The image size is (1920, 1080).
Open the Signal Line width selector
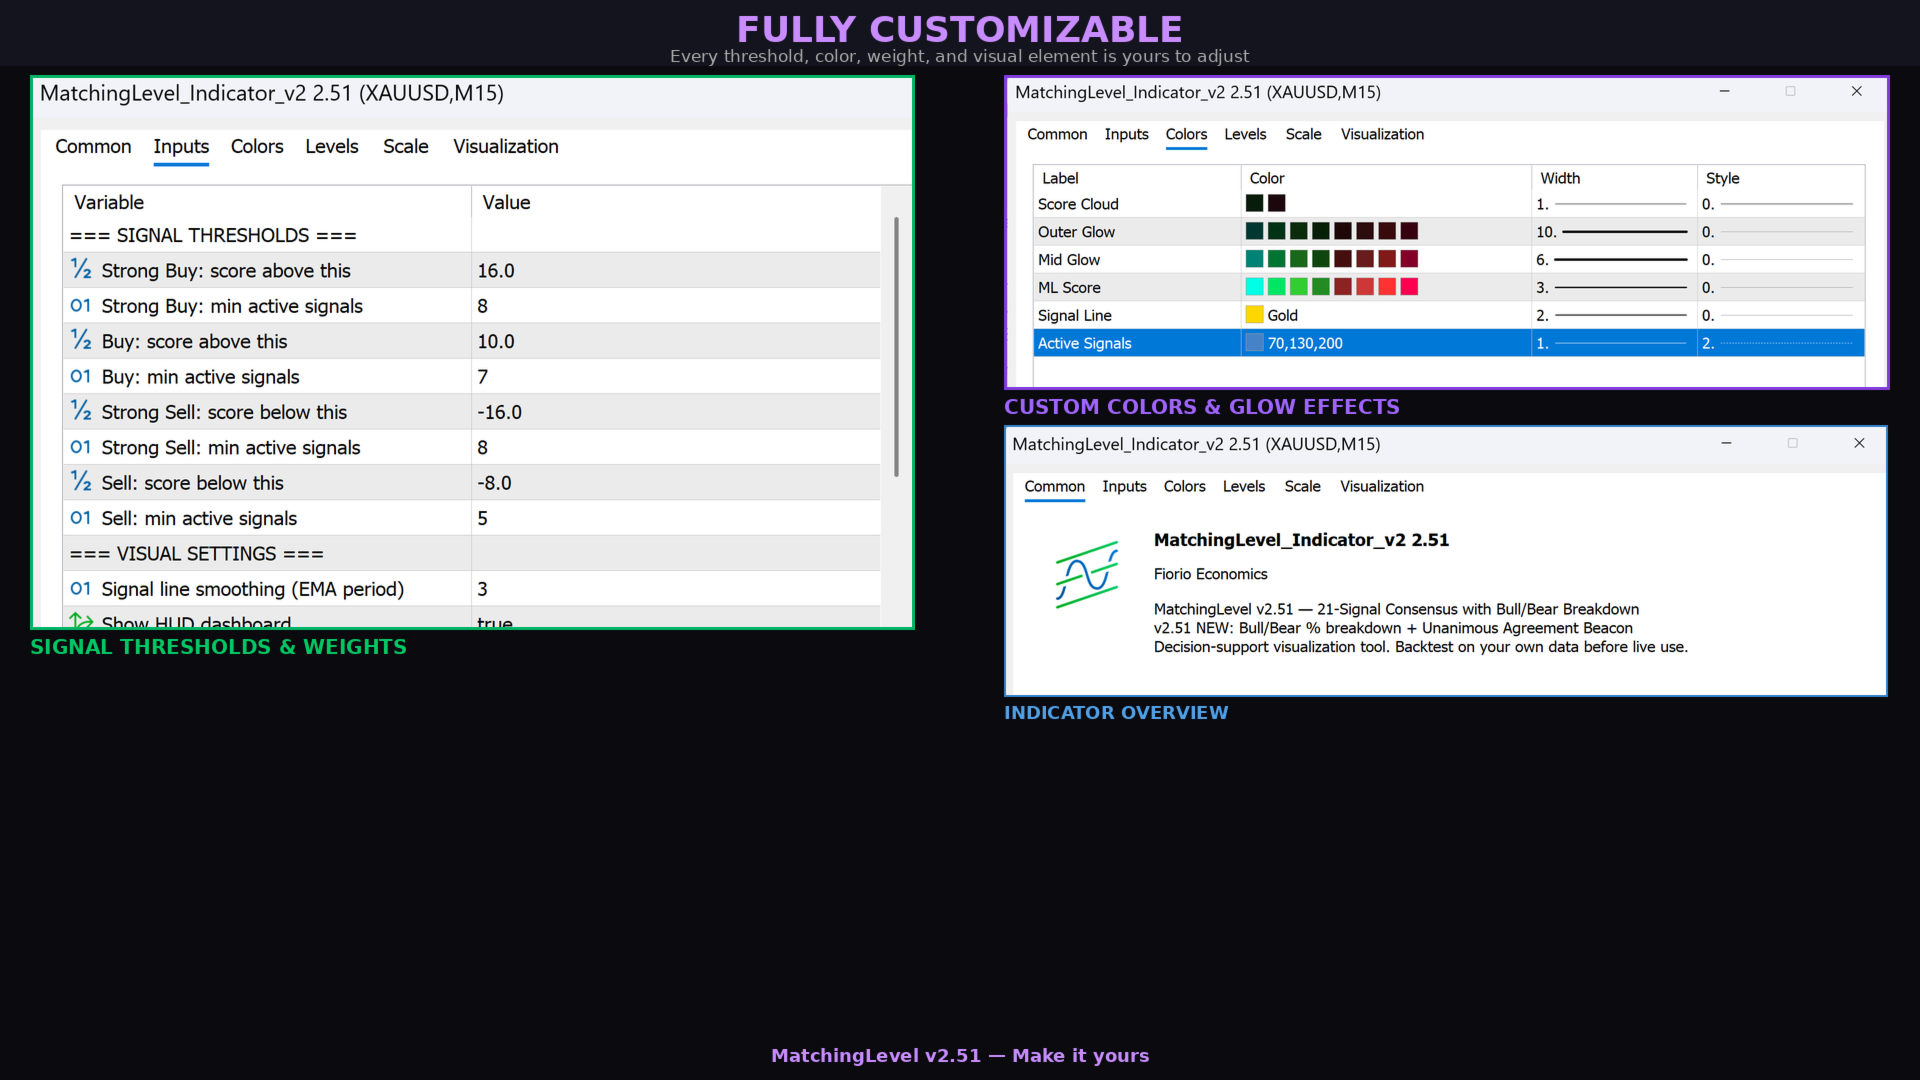(1612, 315)
